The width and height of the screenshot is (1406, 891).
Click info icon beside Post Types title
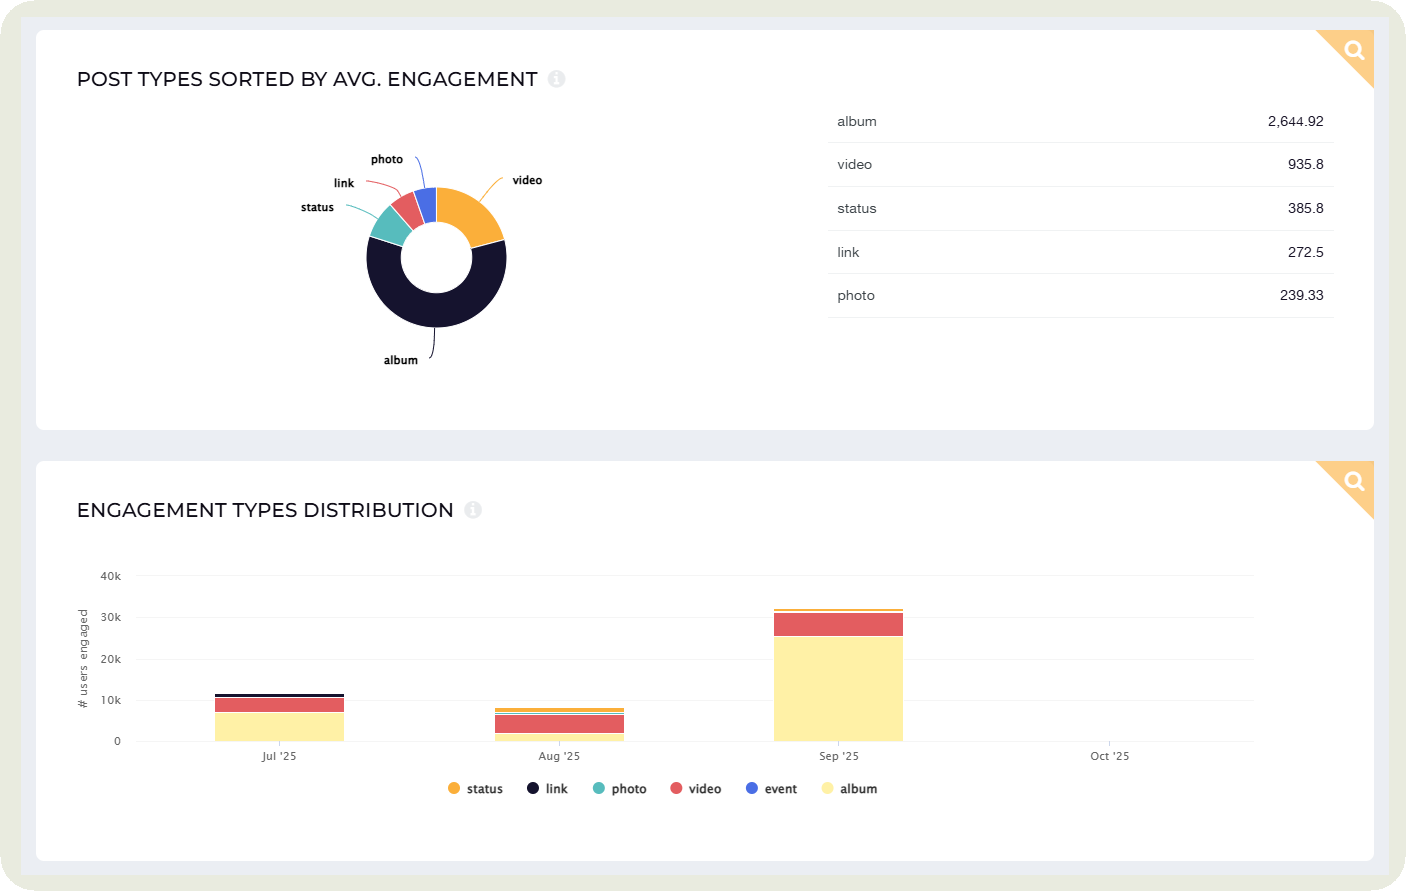point(557,79)
